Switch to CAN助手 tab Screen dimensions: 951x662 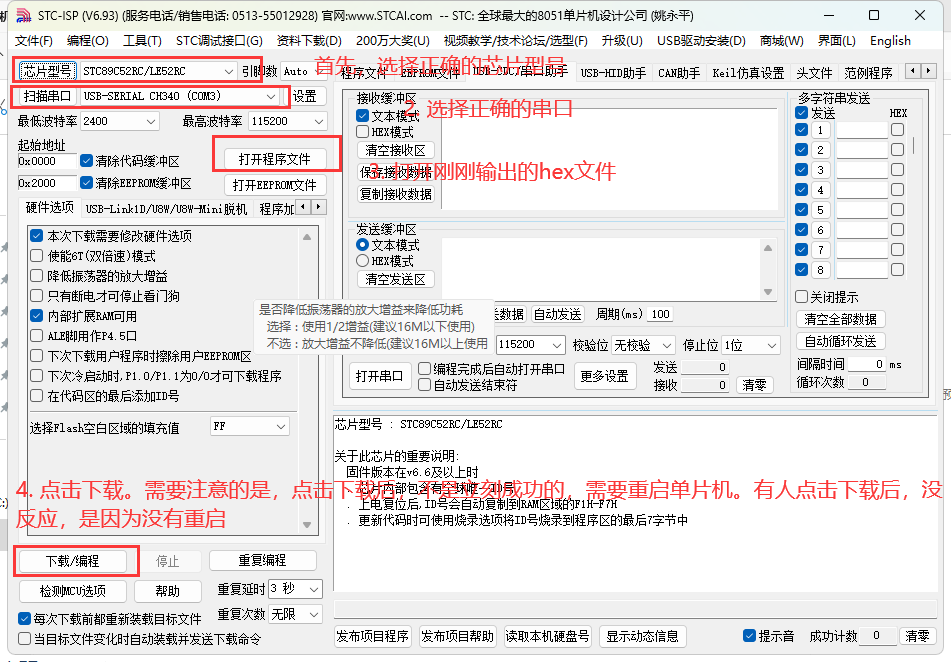[x=679, y=73]
